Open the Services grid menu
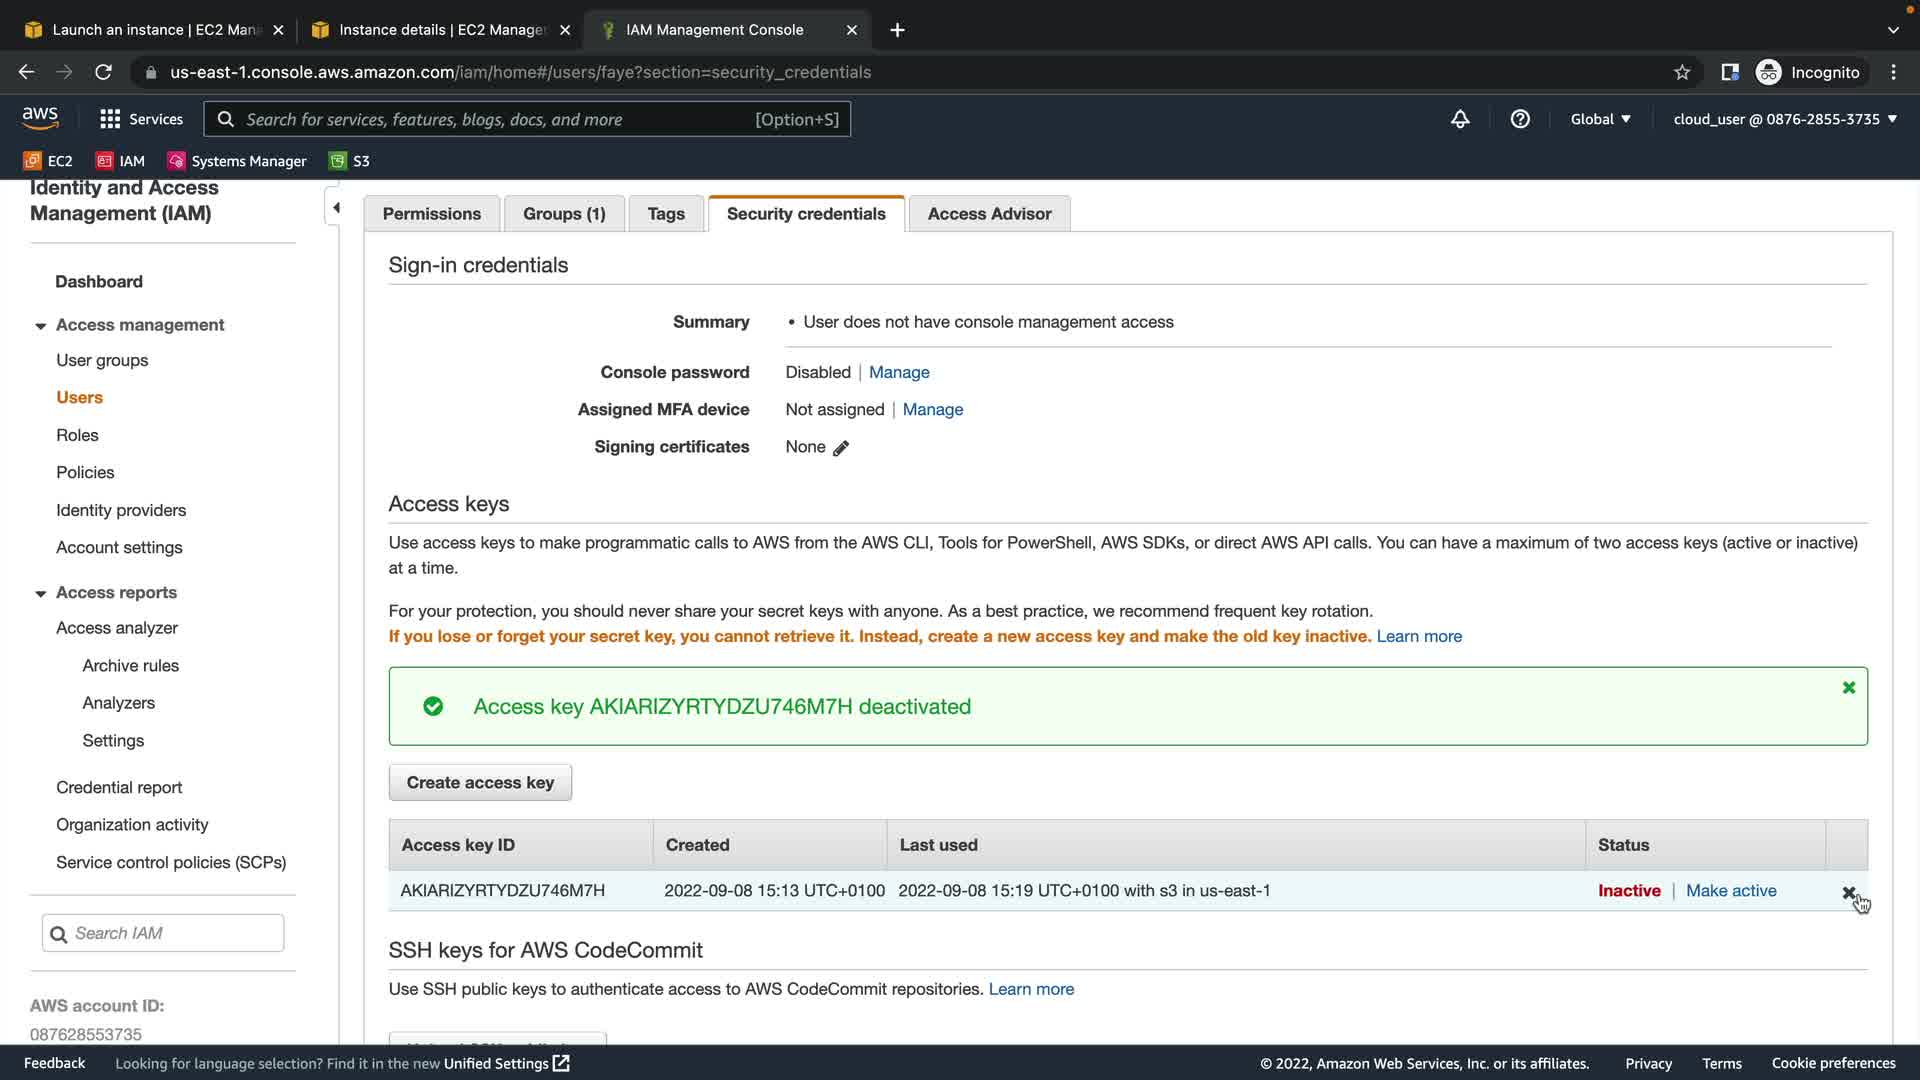 pos(141,119)
